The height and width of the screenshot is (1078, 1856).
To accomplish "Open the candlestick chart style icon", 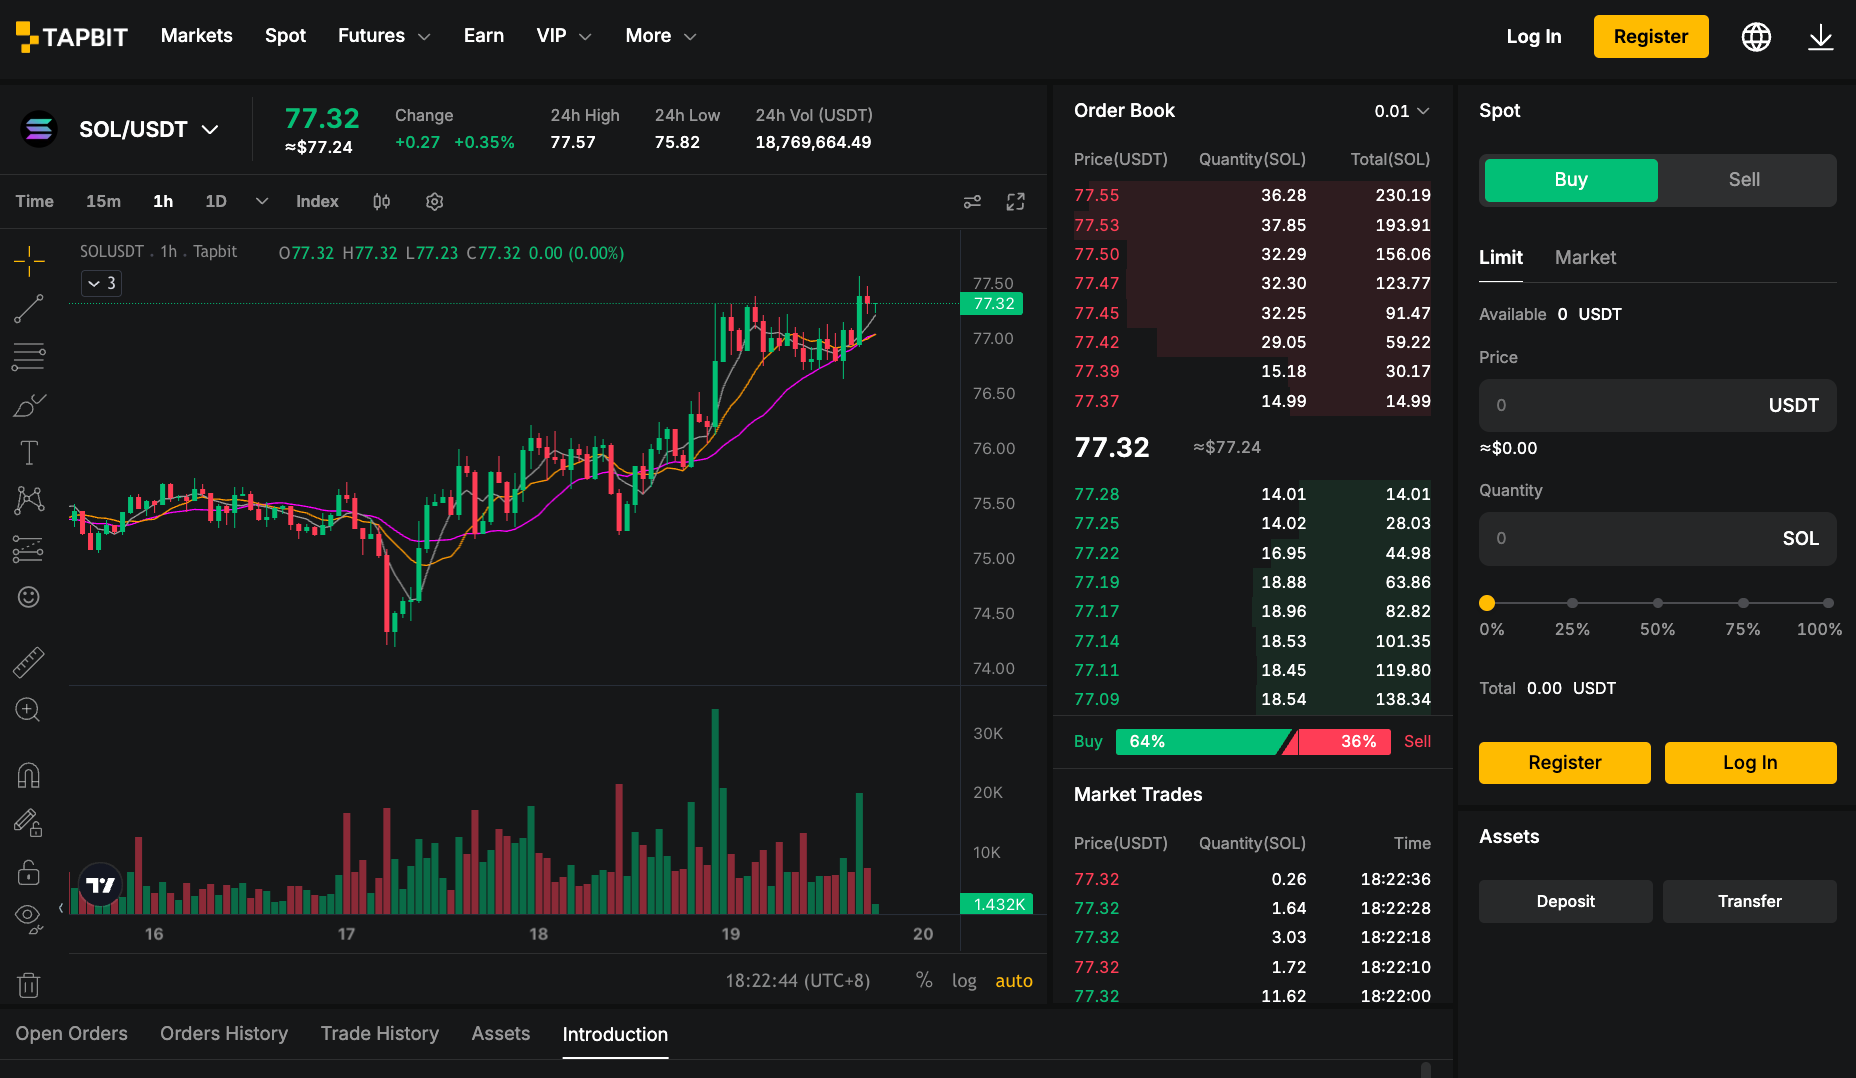I will pyautogui.click(x=381, y=202).
